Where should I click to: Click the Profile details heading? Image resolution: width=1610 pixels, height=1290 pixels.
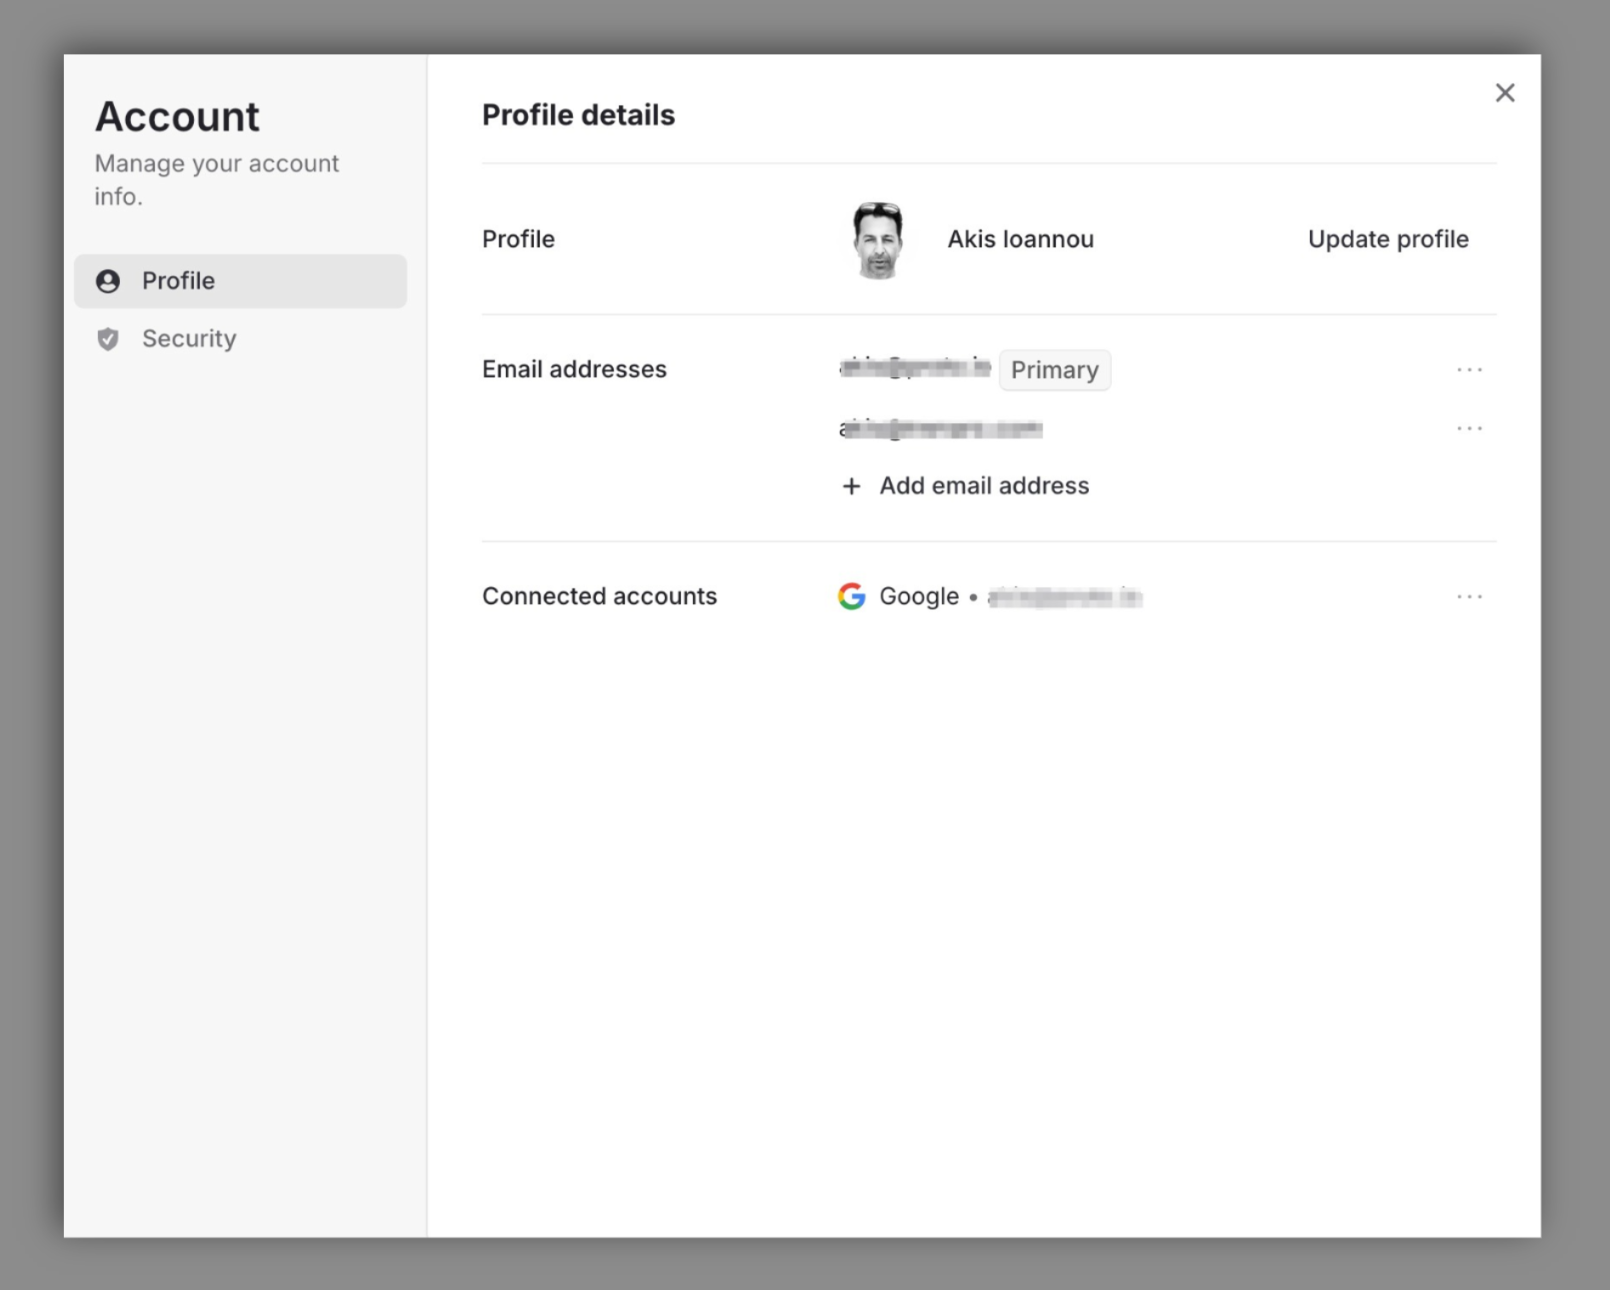tap(578, 114)
